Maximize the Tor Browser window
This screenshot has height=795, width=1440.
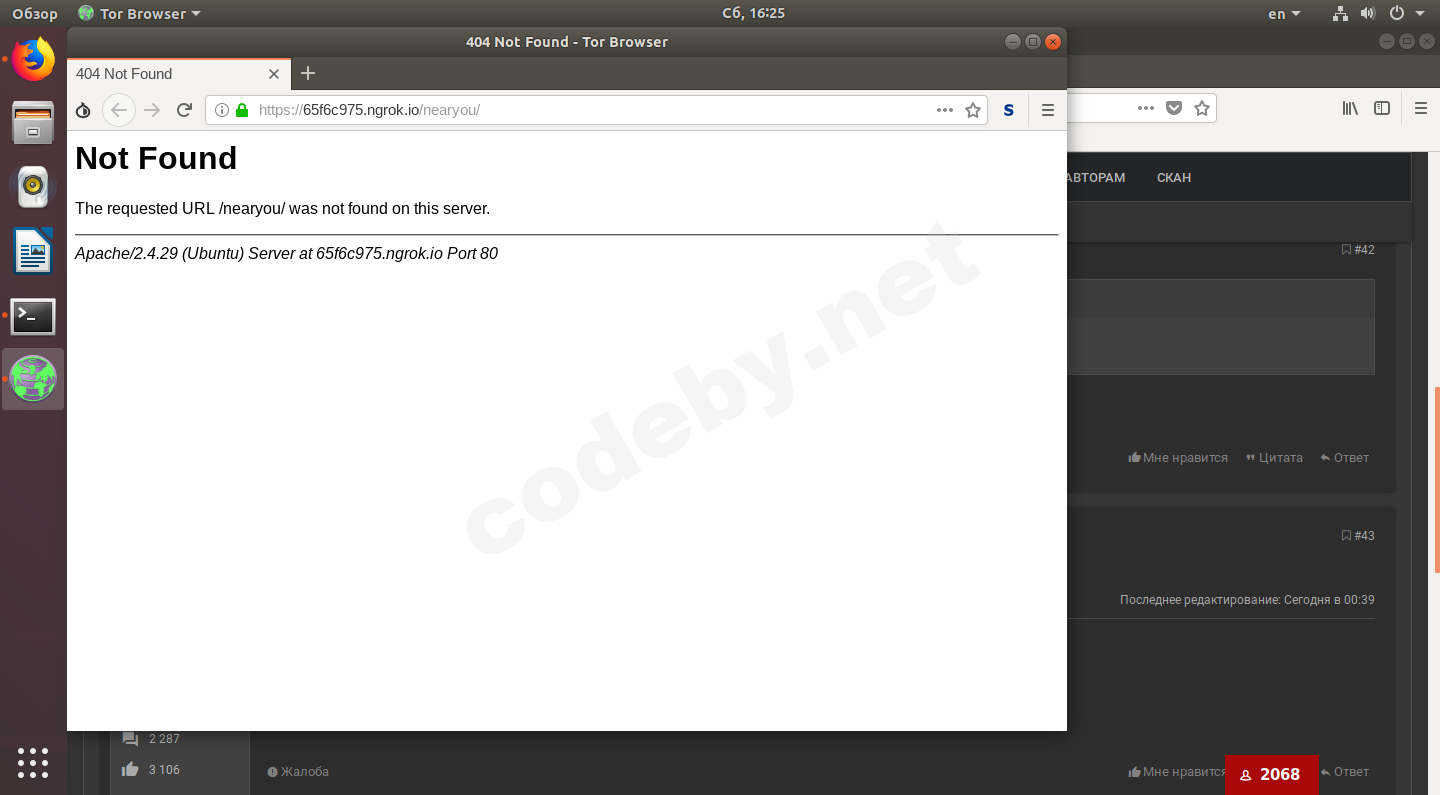point(1033,42)
